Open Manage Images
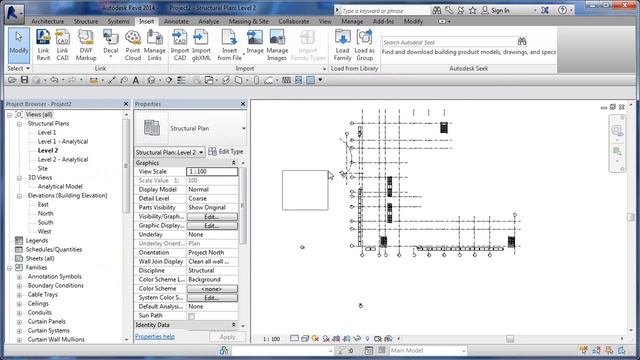640x360 pixels. click(277, 45)
